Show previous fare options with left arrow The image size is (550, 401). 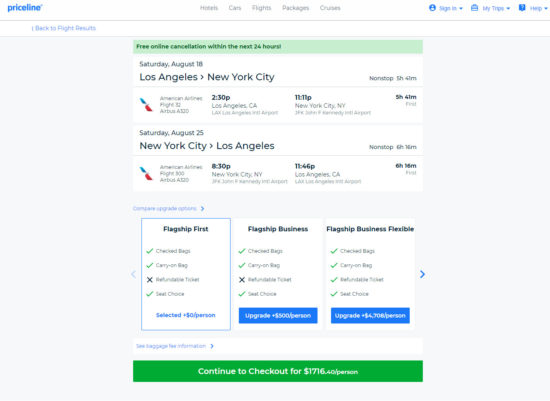(x=133, y=274)
